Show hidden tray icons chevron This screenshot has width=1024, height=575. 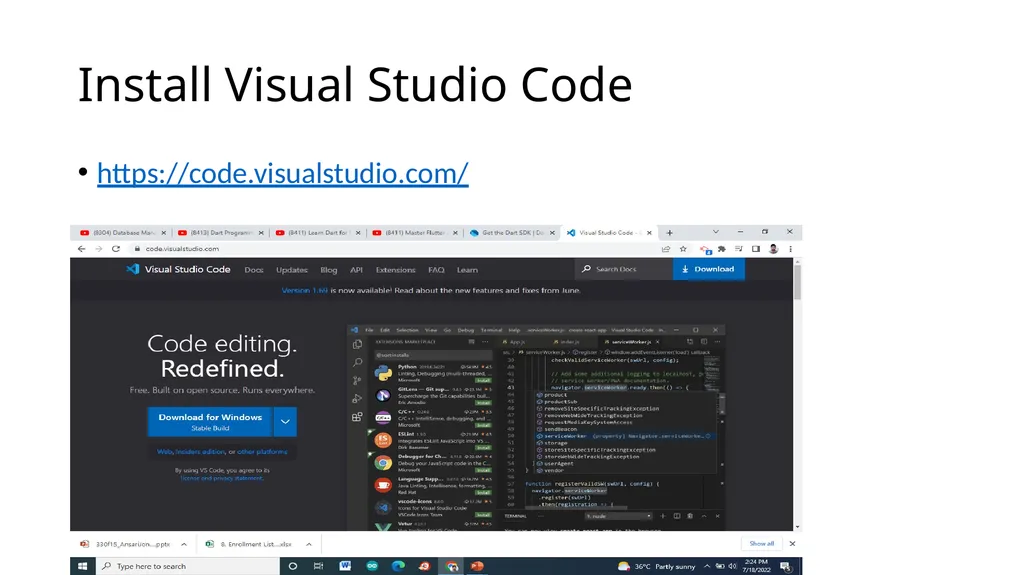(x=707, y=566)
